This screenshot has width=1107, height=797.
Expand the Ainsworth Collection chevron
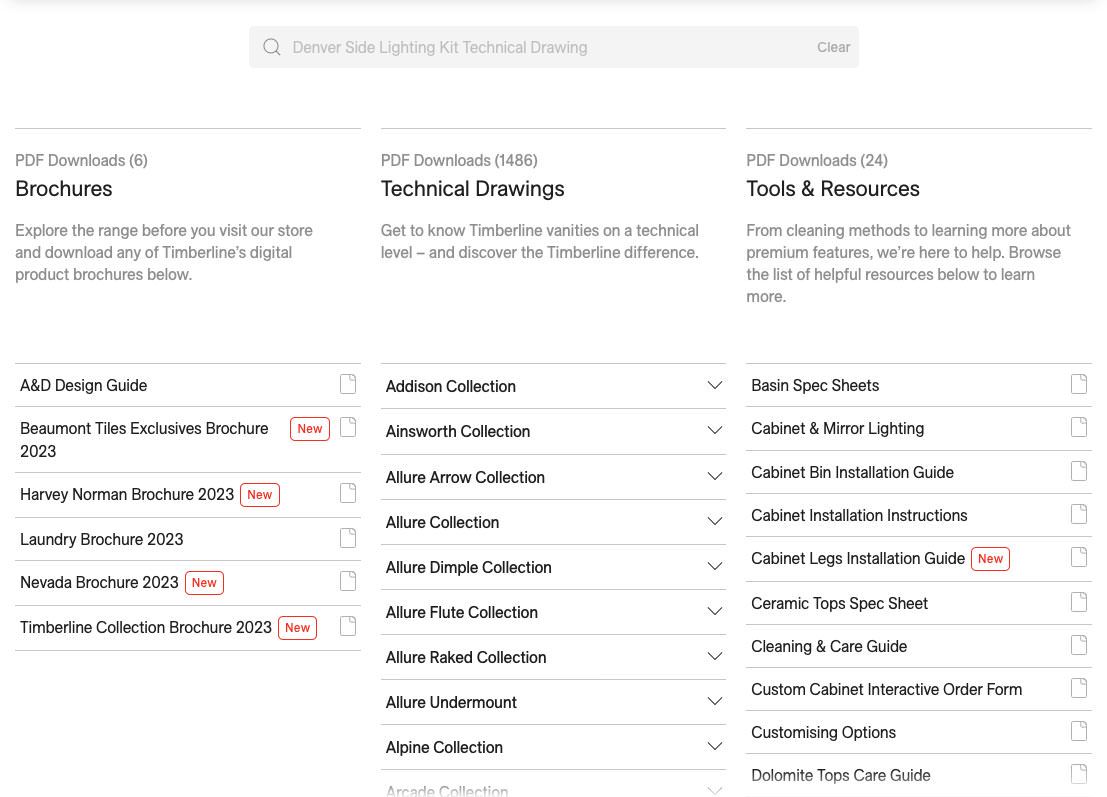714,431
